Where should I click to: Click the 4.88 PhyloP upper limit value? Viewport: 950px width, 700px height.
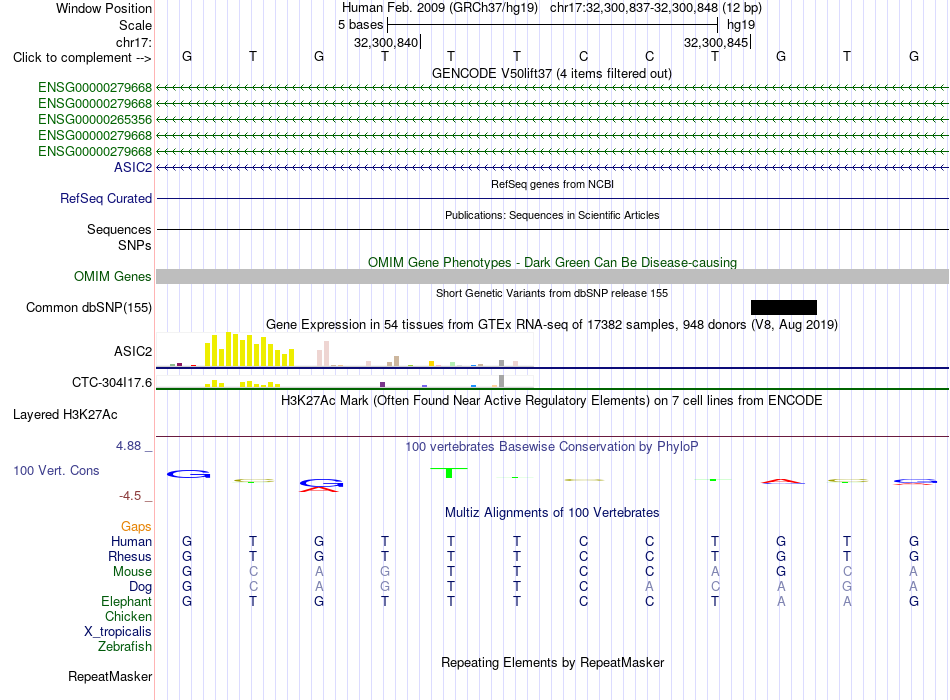pos(128,446)
